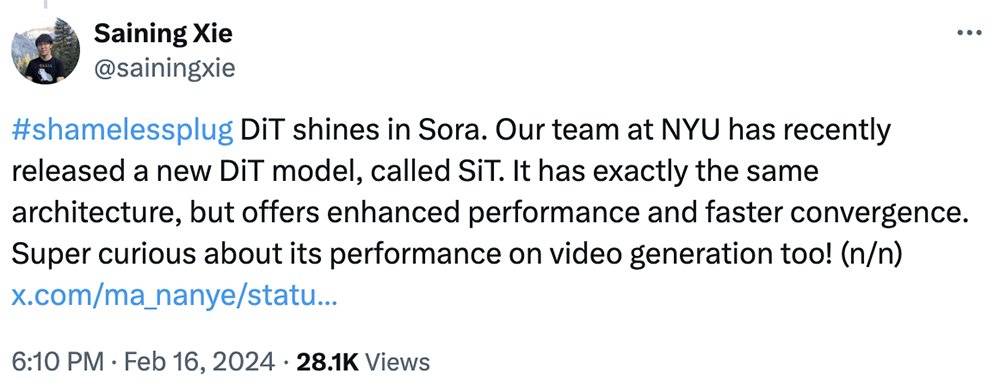Image resolution: width=1000 pixels, height=386 pixels.
Task: Select the Feb 16, 2024 date
Action: click(196, 362)
